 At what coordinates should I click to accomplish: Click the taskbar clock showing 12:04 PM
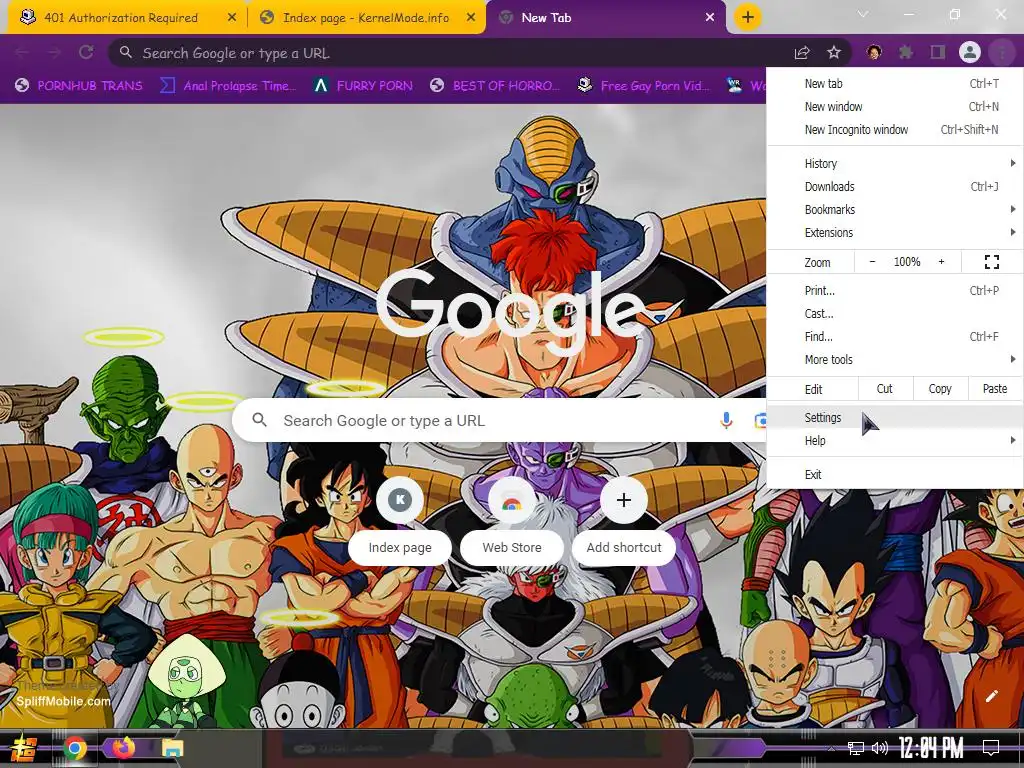coord(931,748)
